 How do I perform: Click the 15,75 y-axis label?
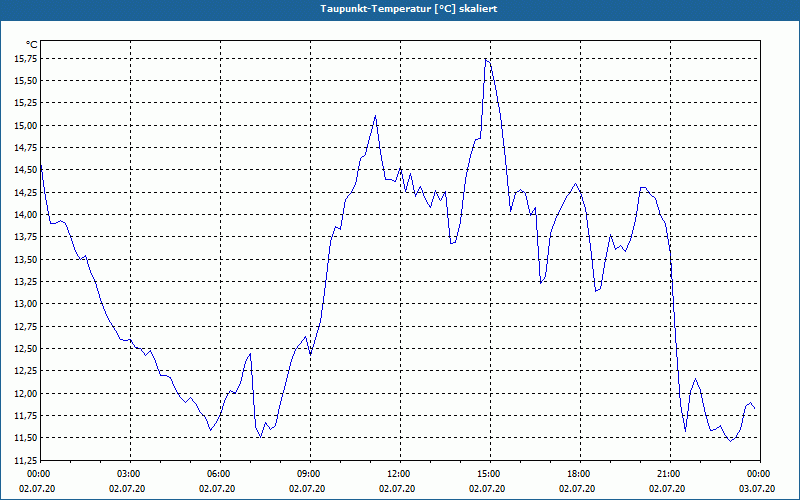point(27,59)
